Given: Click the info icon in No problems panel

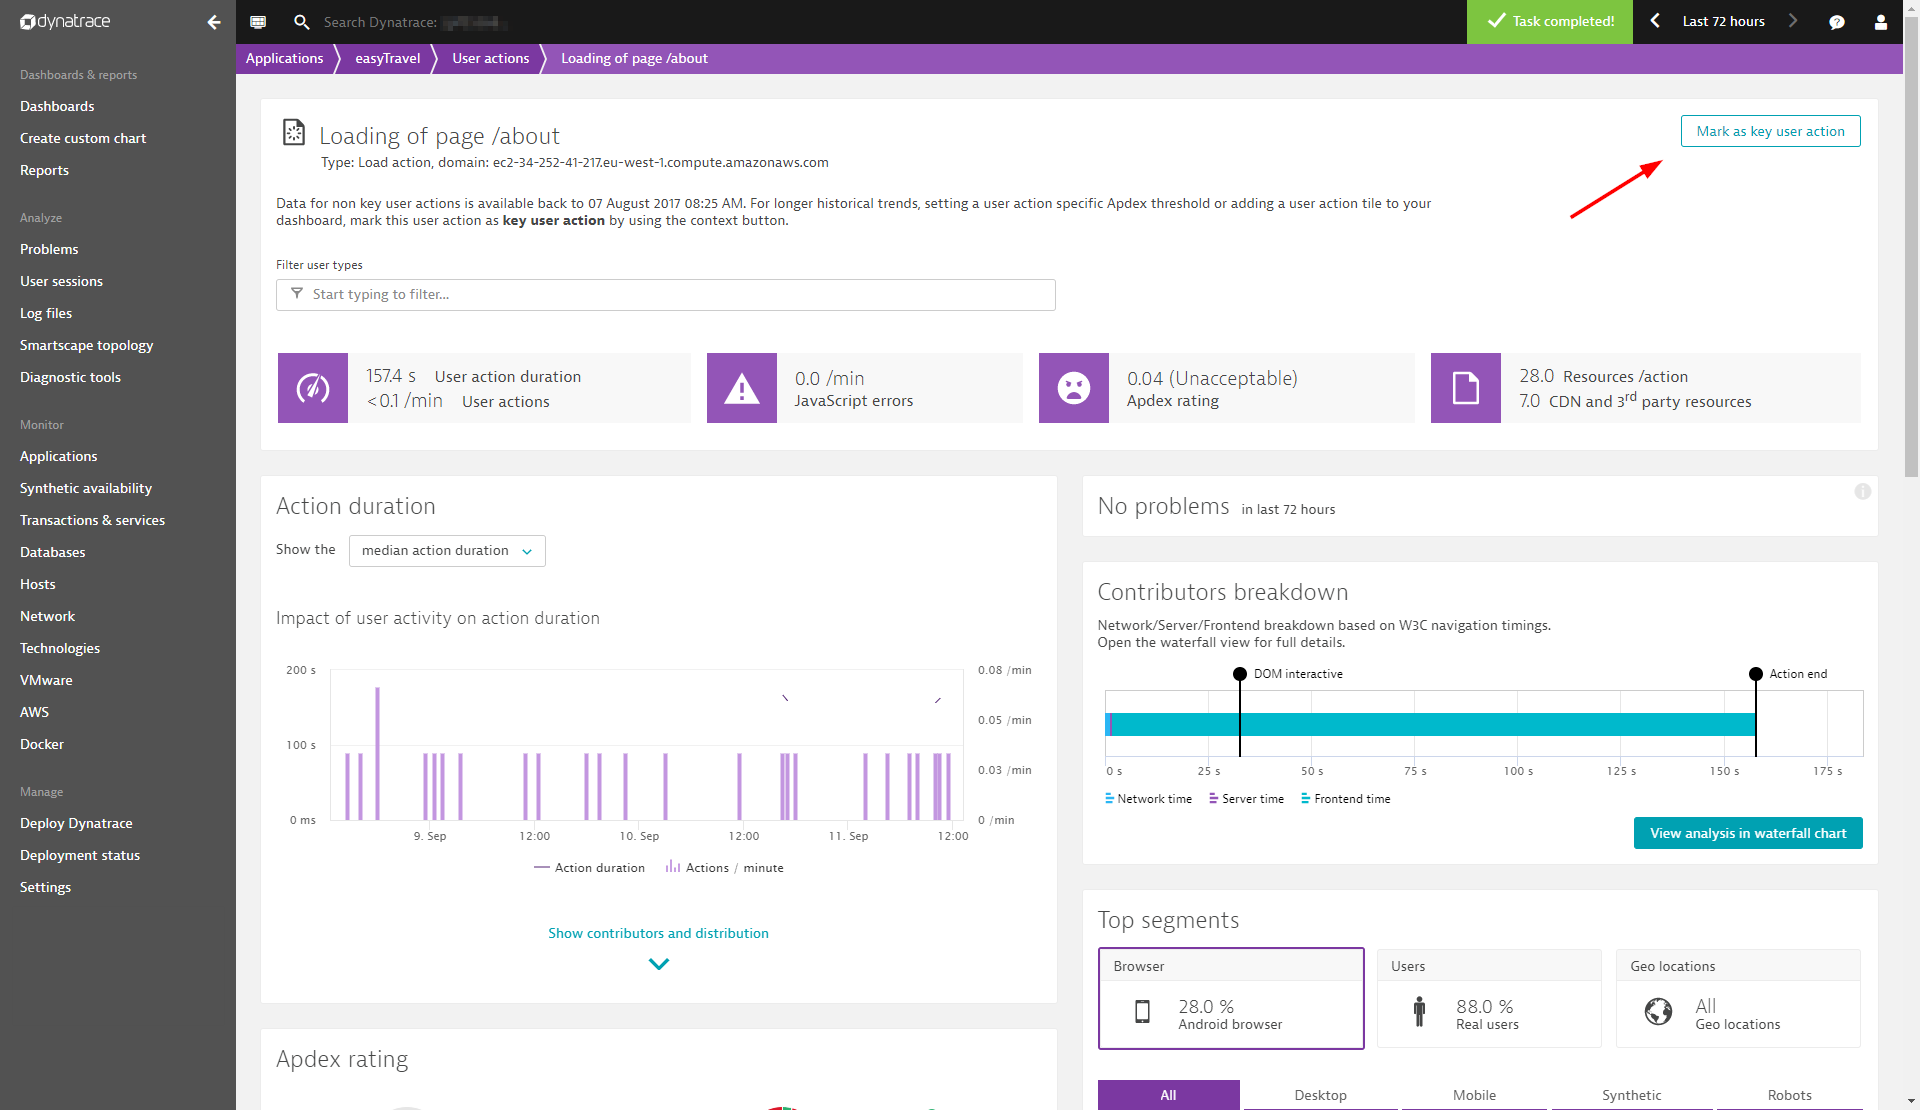Looking at the screenshot, I should point(1862,491).
